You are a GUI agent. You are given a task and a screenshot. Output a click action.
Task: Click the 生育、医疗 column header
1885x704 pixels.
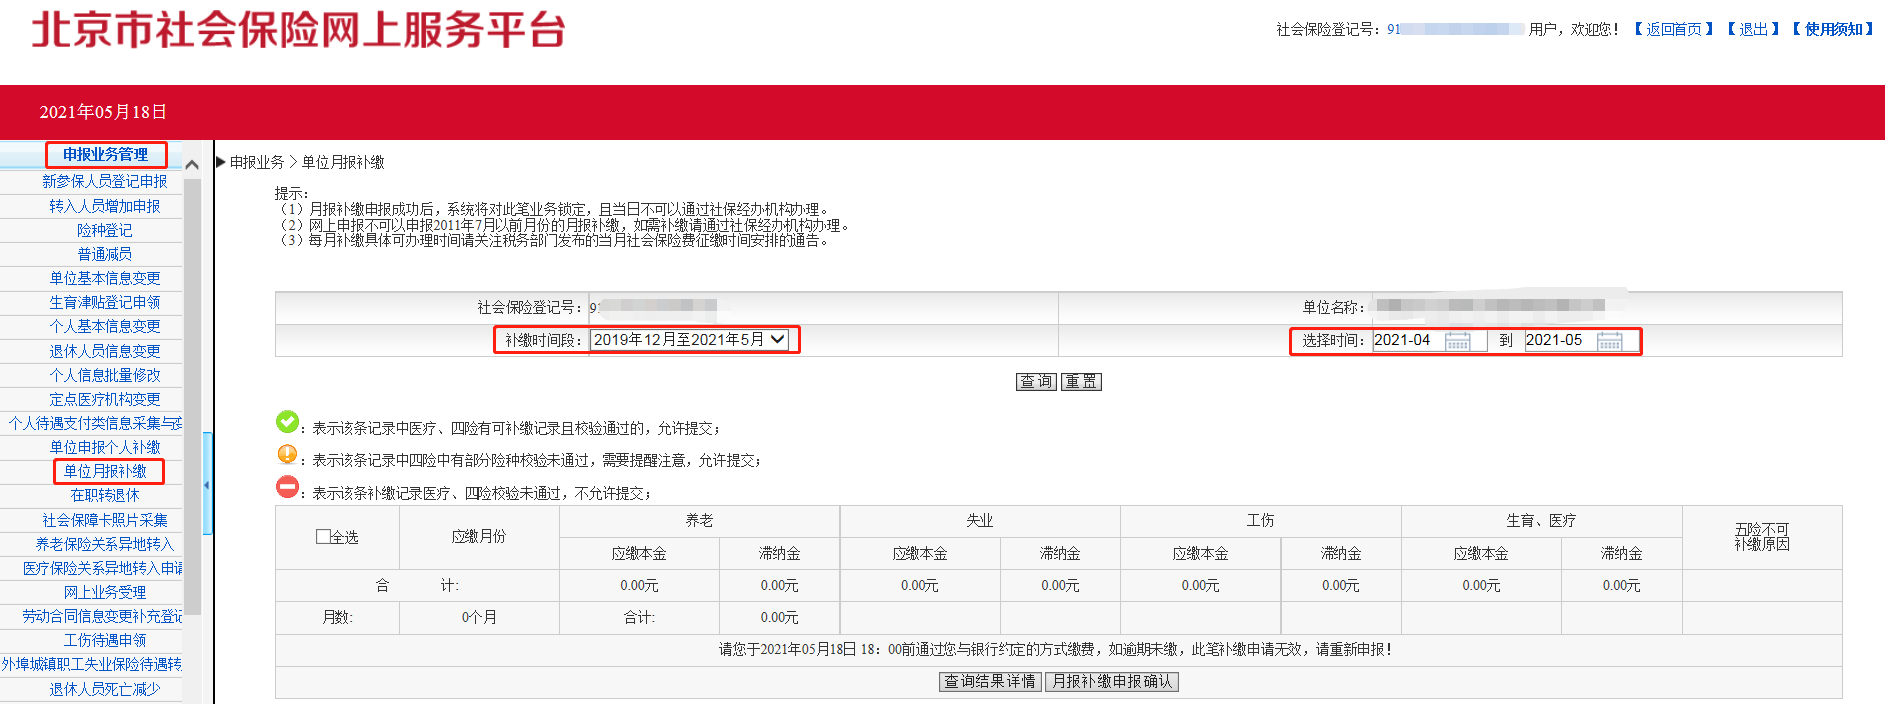[x=1541, y=521]
